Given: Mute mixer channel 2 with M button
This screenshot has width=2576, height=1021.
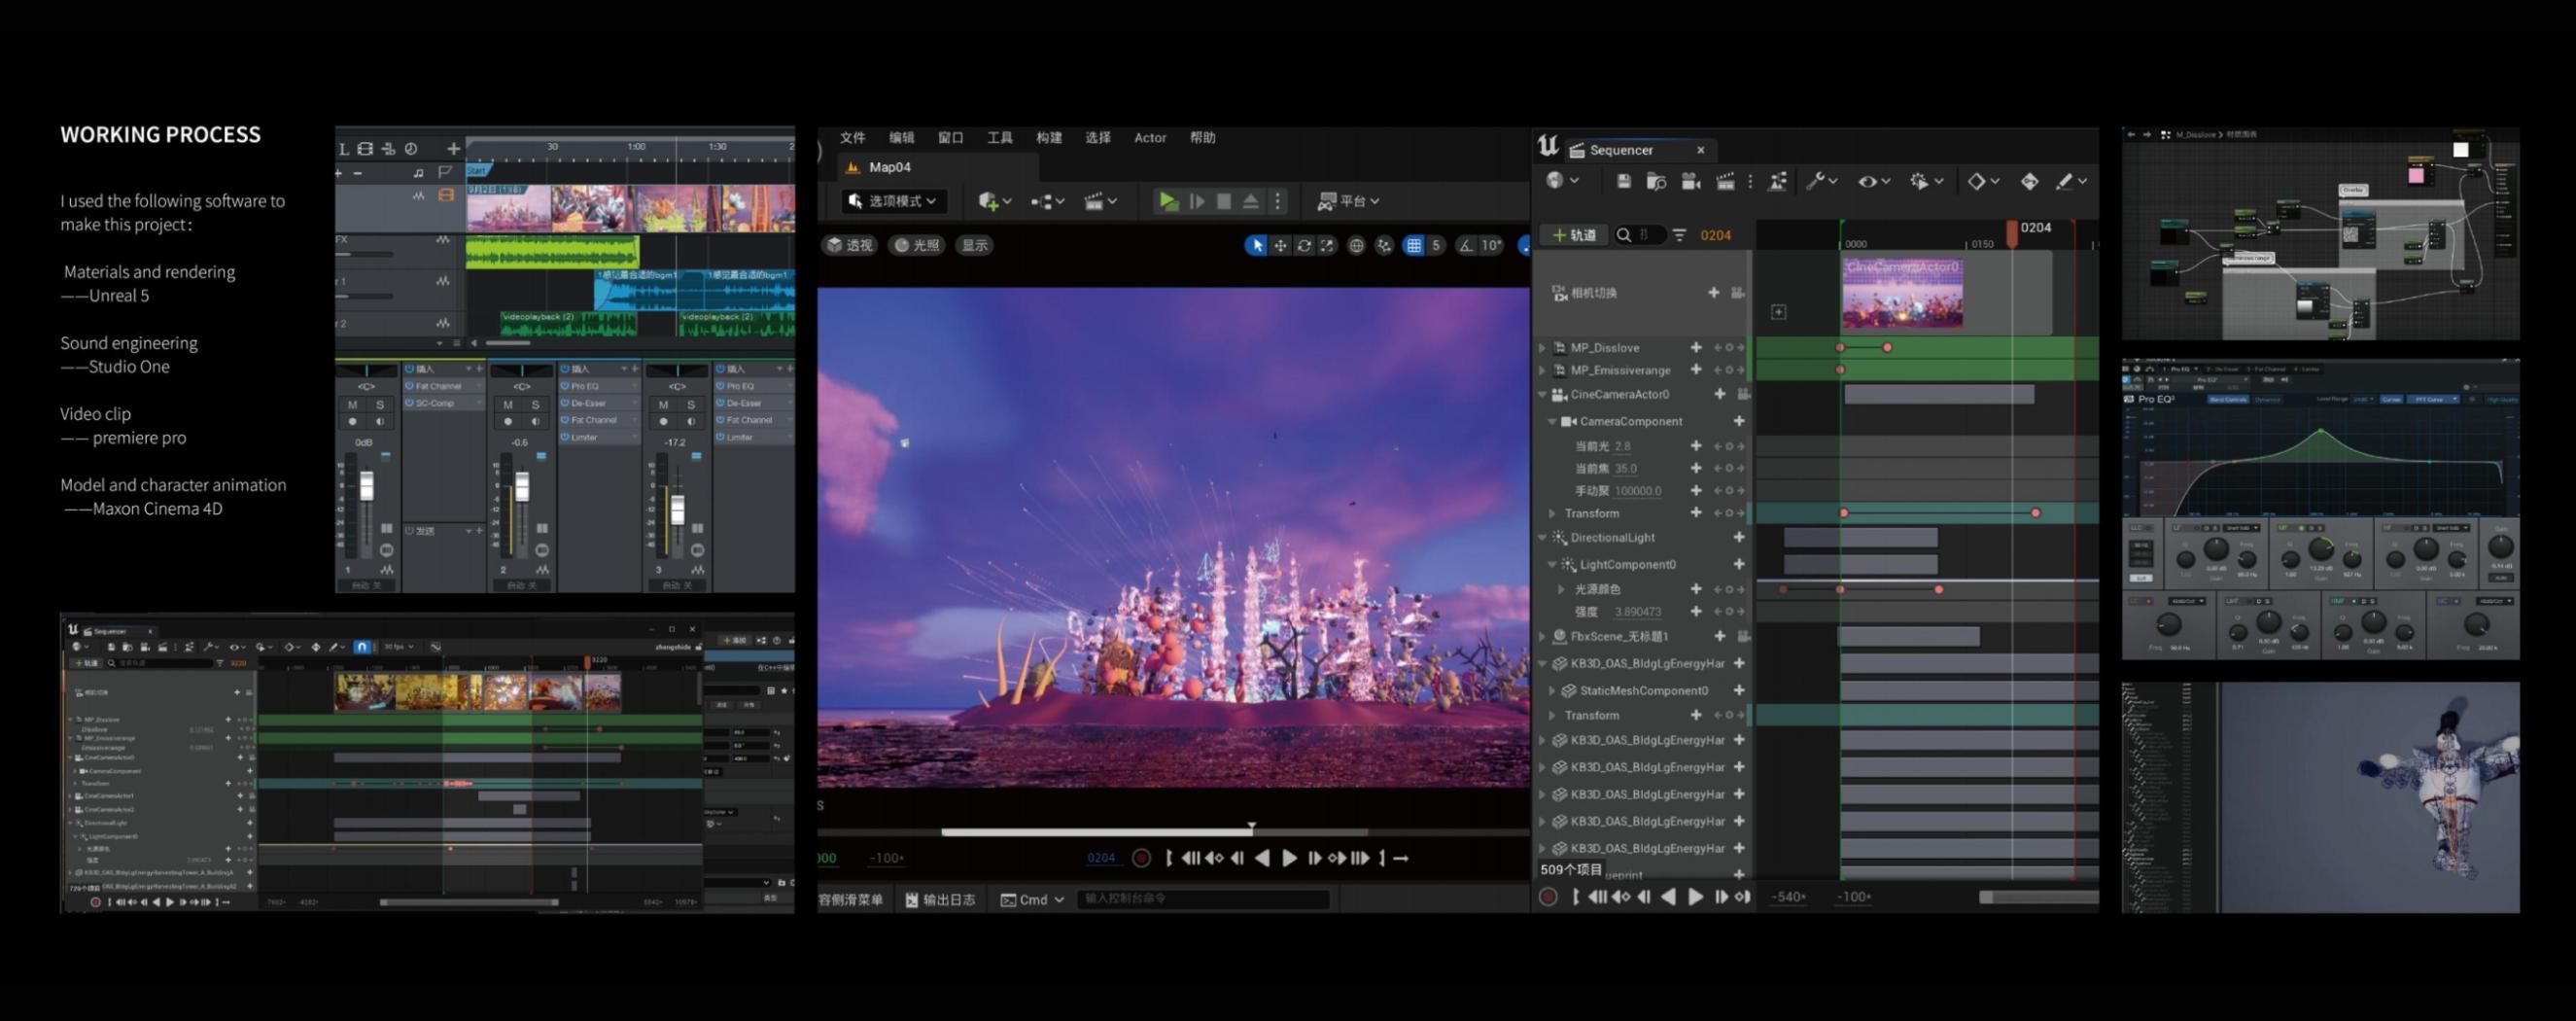Looking at the screenshot, I should tap(508, 405).
